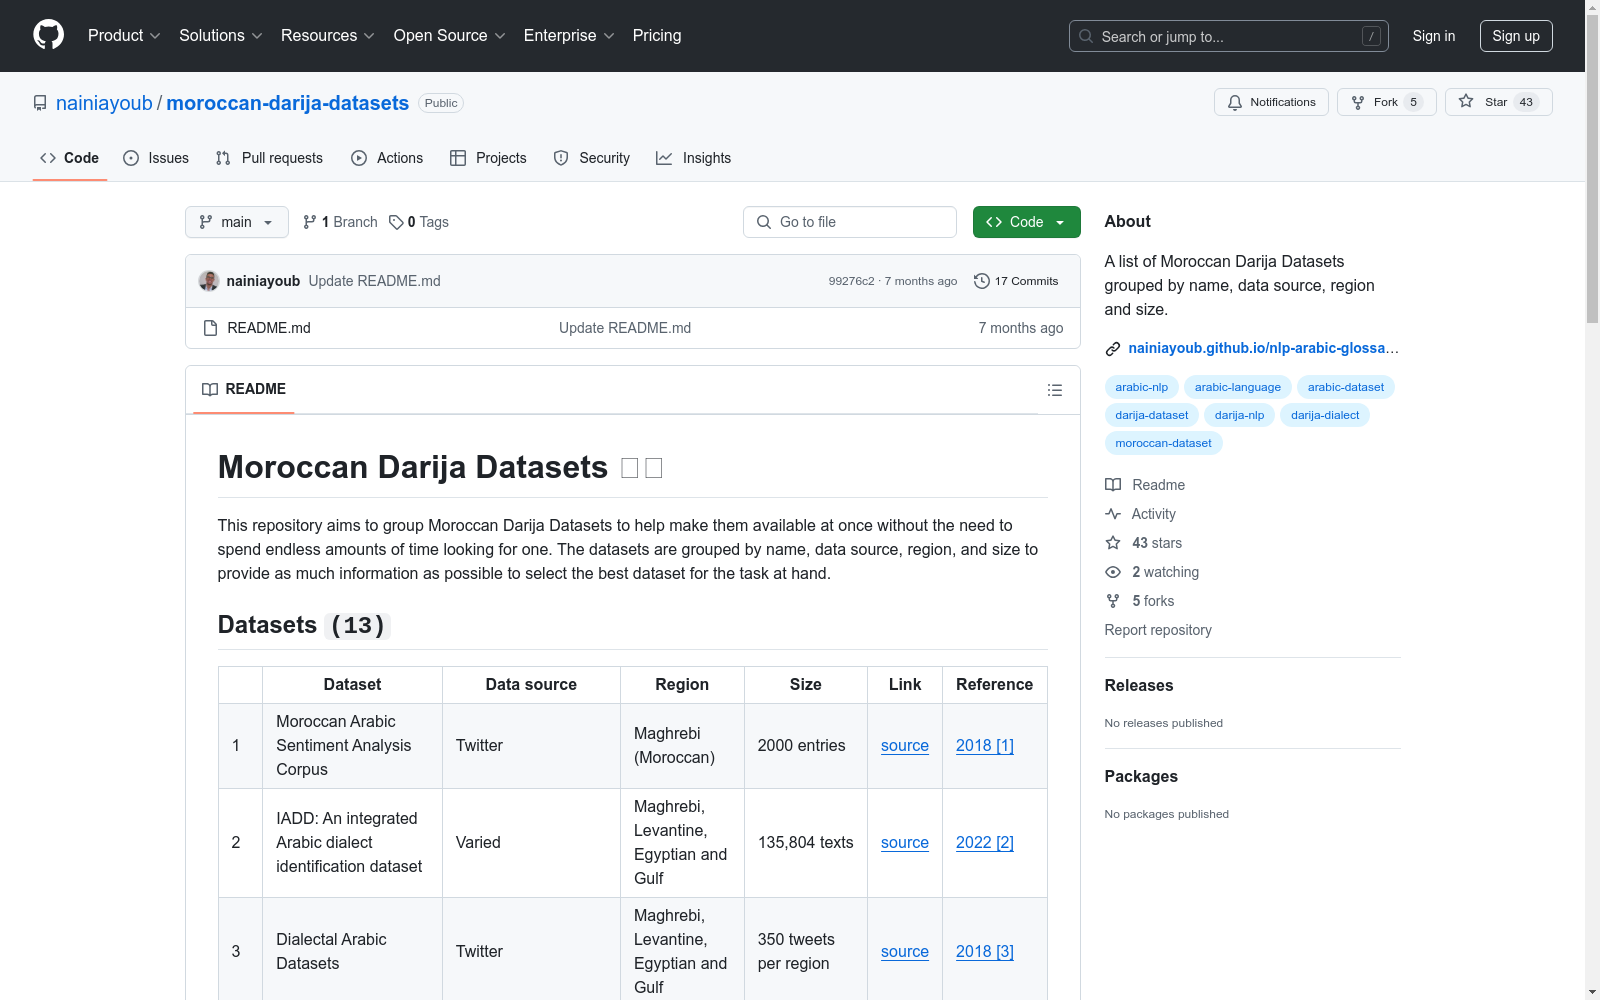The image size is (1600, 1000).
Task: Open the source link for Dialectal Arabic Datasets
Action: pos(905,952)
